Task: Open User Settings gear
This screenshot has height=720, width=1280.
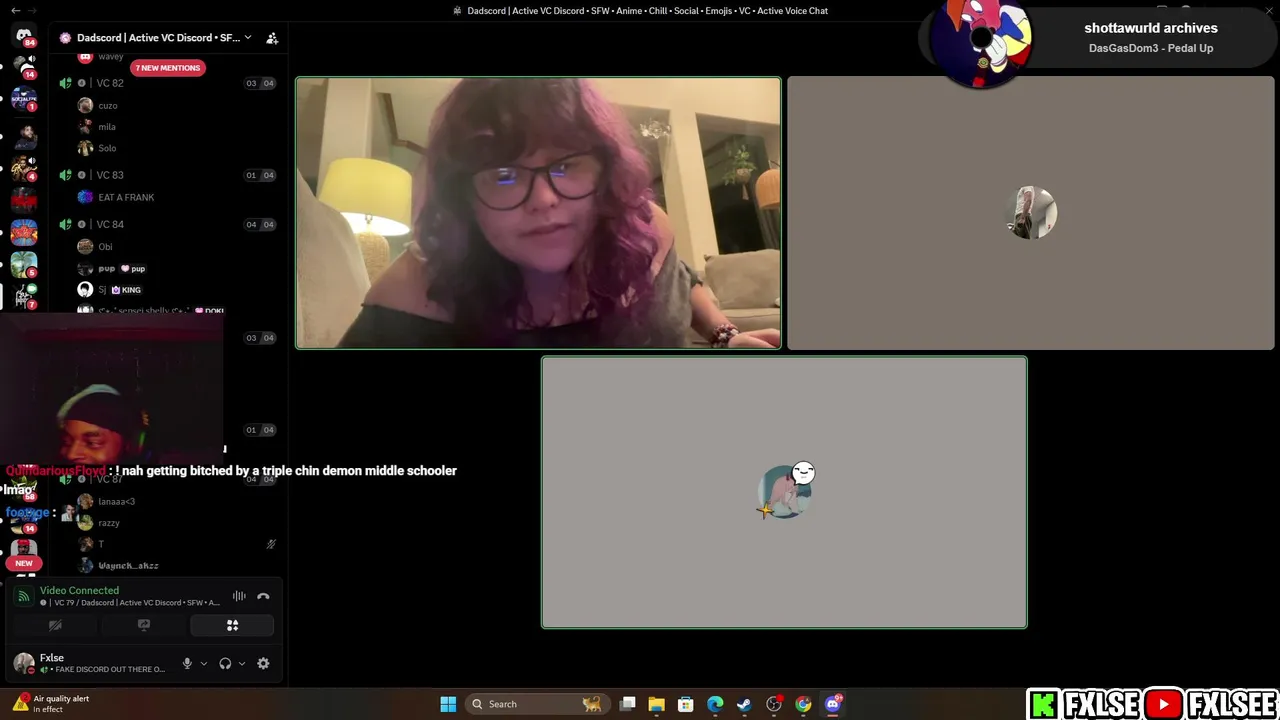Action: click(x=263, y=663)
